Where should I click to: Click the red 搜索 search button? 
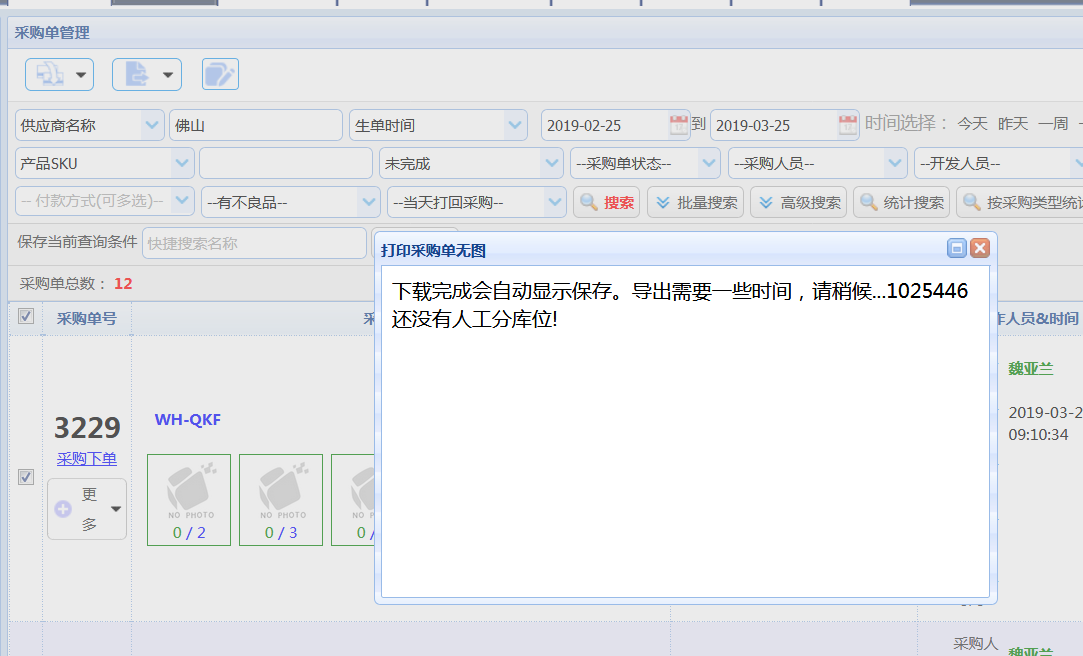pyautogui.click(x=606, y=202)
